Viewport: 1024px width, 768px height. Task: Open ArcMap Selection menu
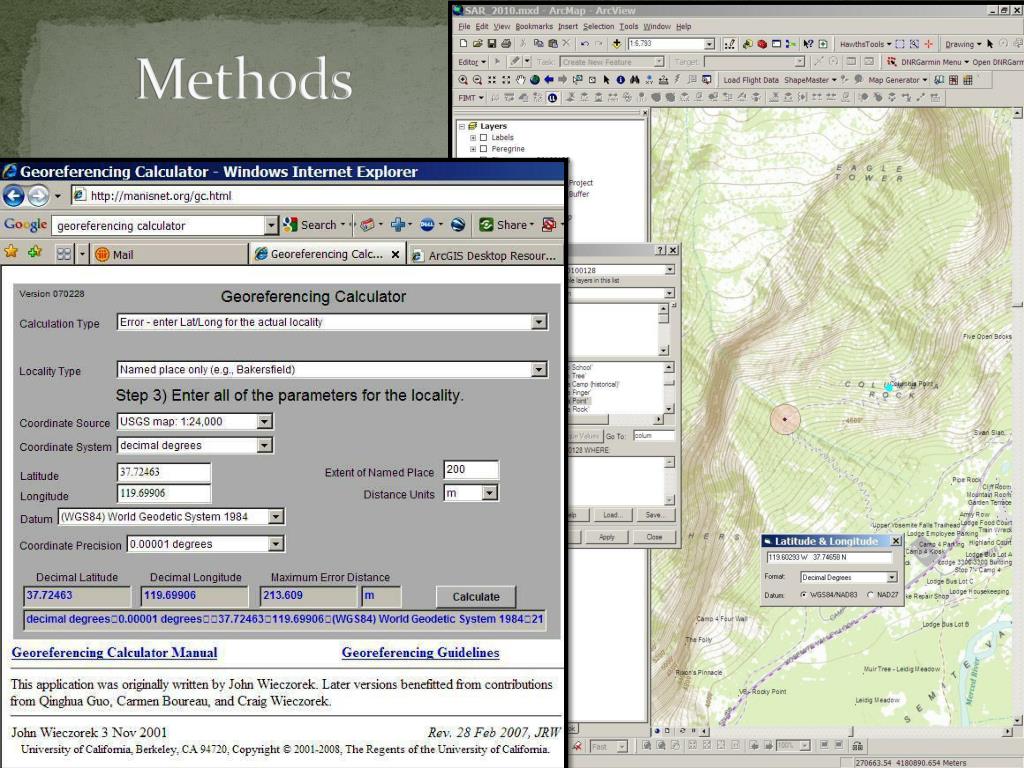click(599, 27)
